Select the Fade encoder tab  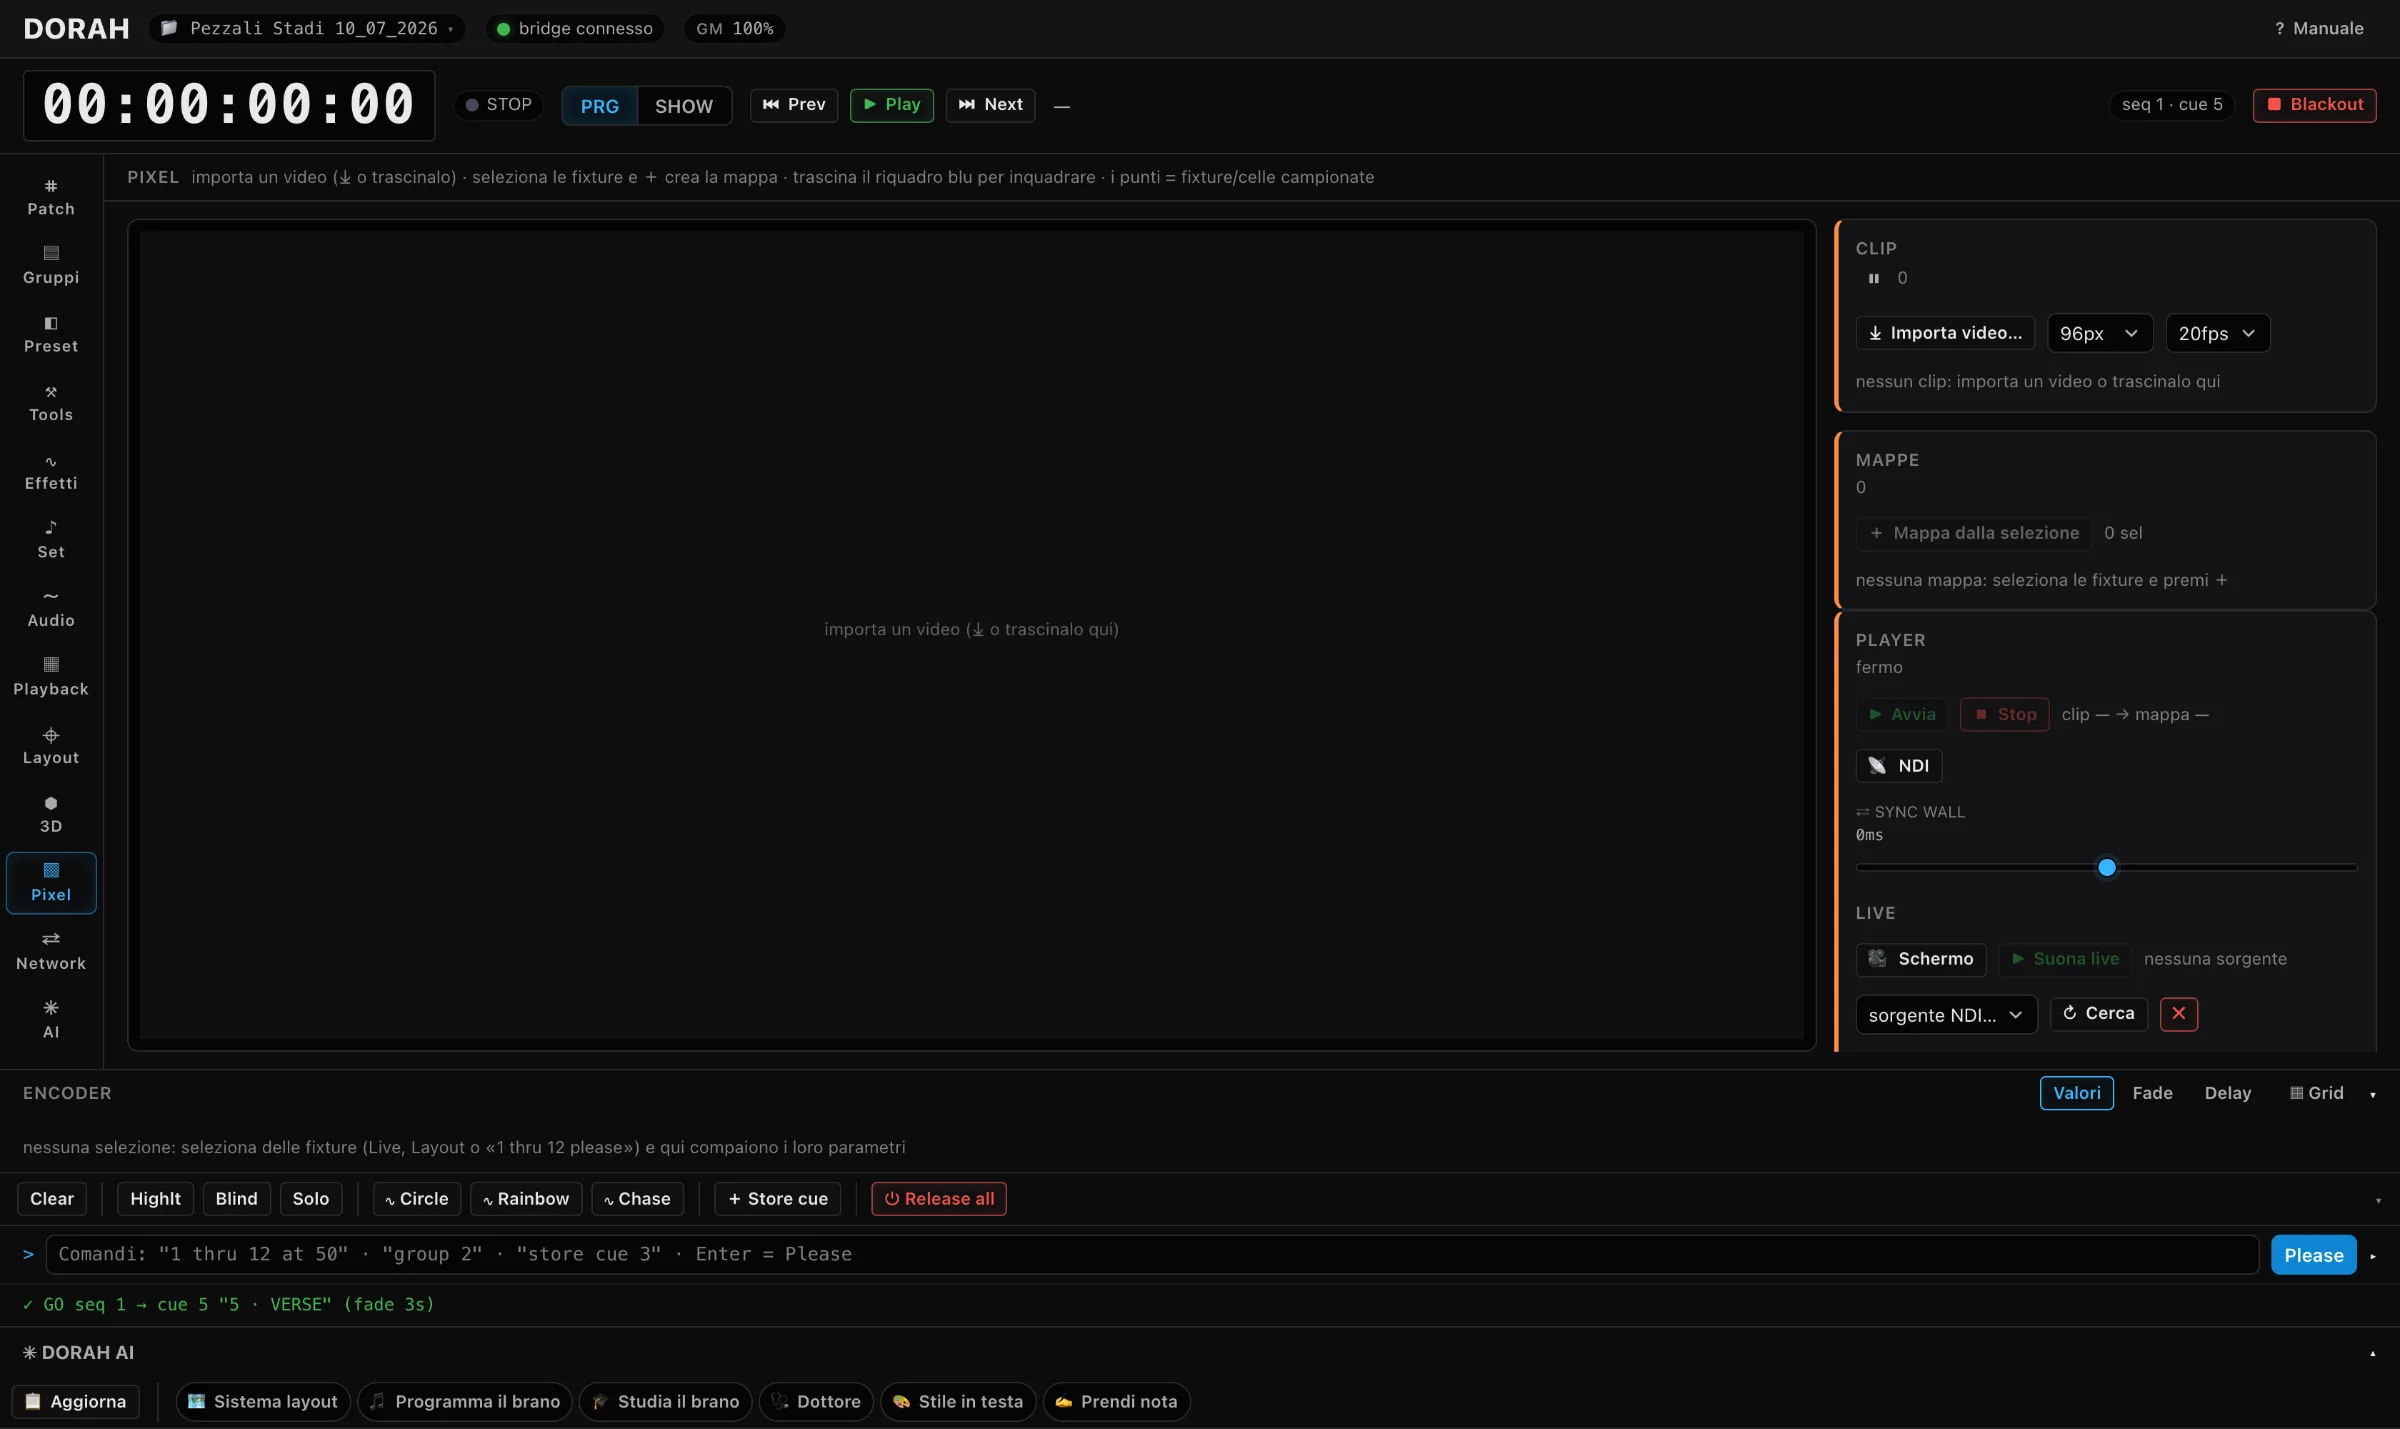pyautogui.click(x=2152, y=1094)
